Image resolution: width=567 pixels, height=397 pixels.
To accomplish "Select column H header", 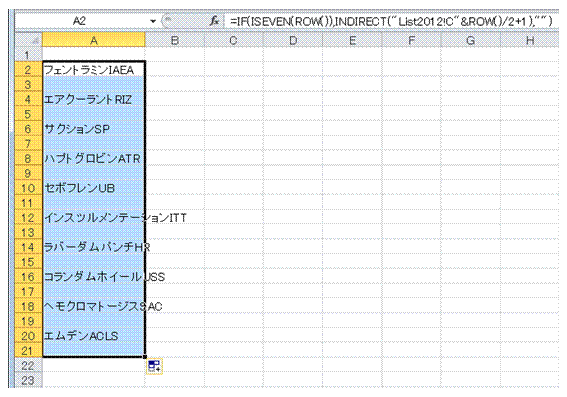I will coord(530,40).
